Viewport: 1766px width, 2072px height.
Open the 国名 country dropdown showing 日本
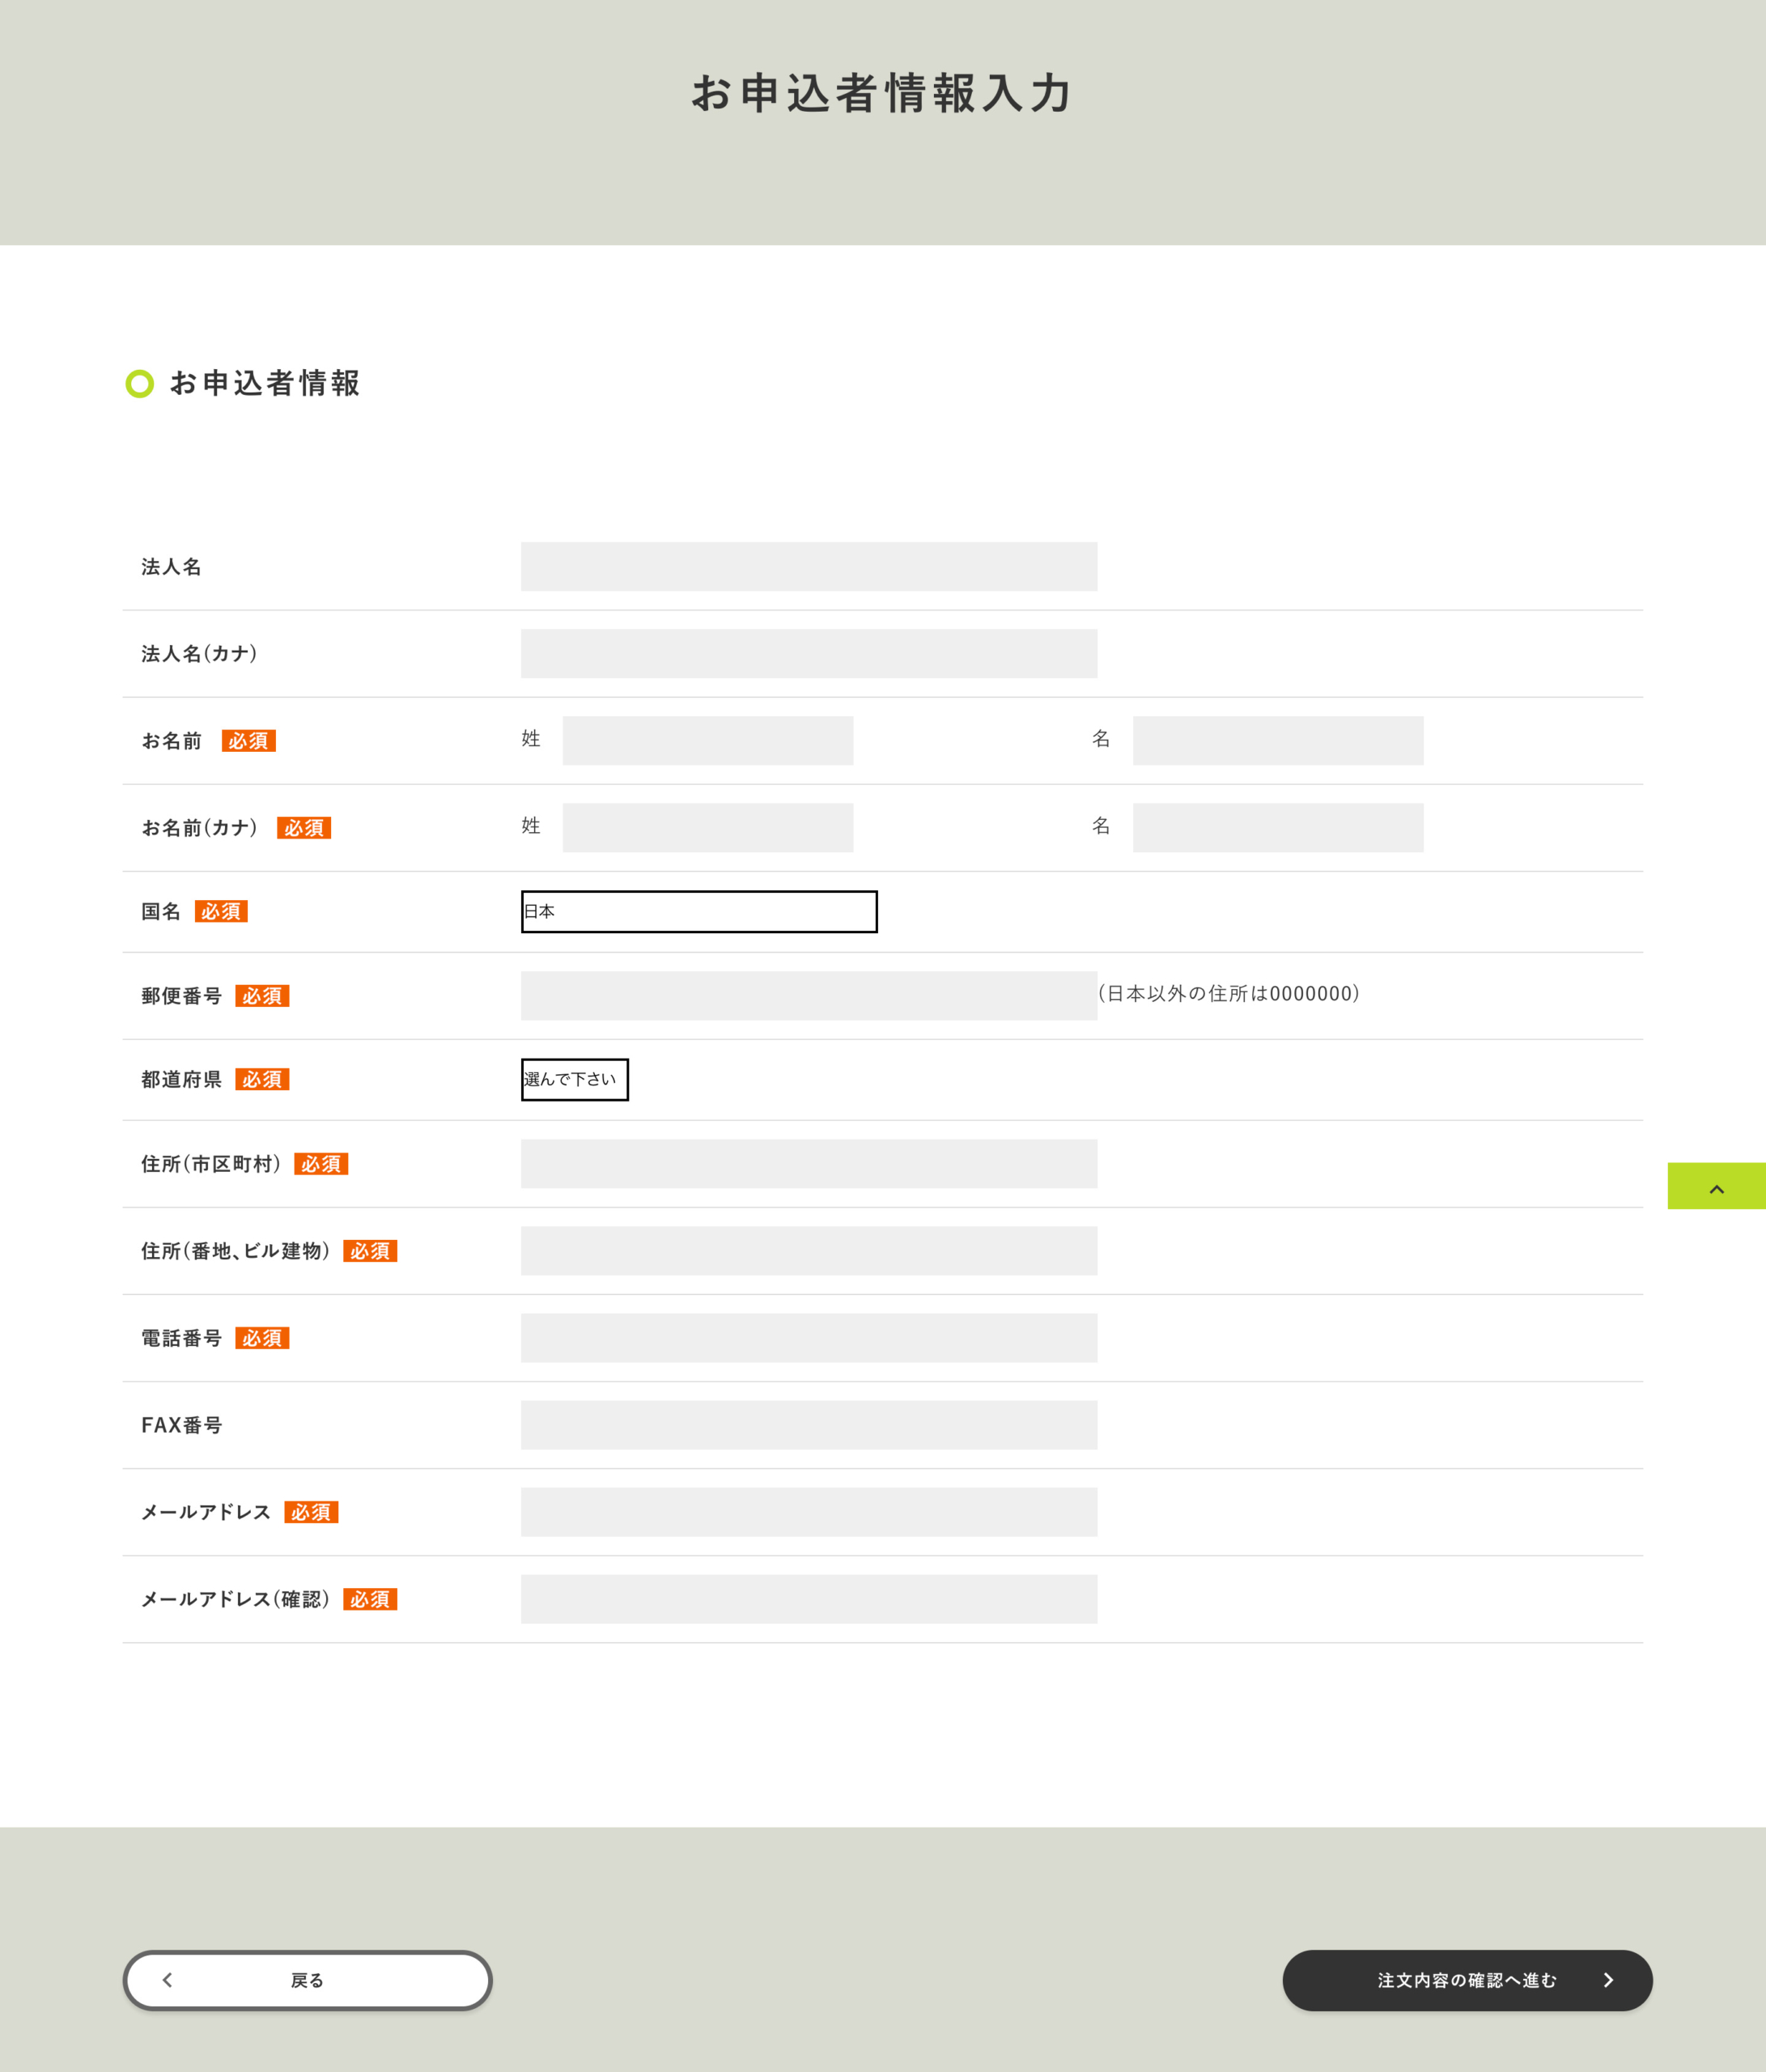[x=699, y=912]
